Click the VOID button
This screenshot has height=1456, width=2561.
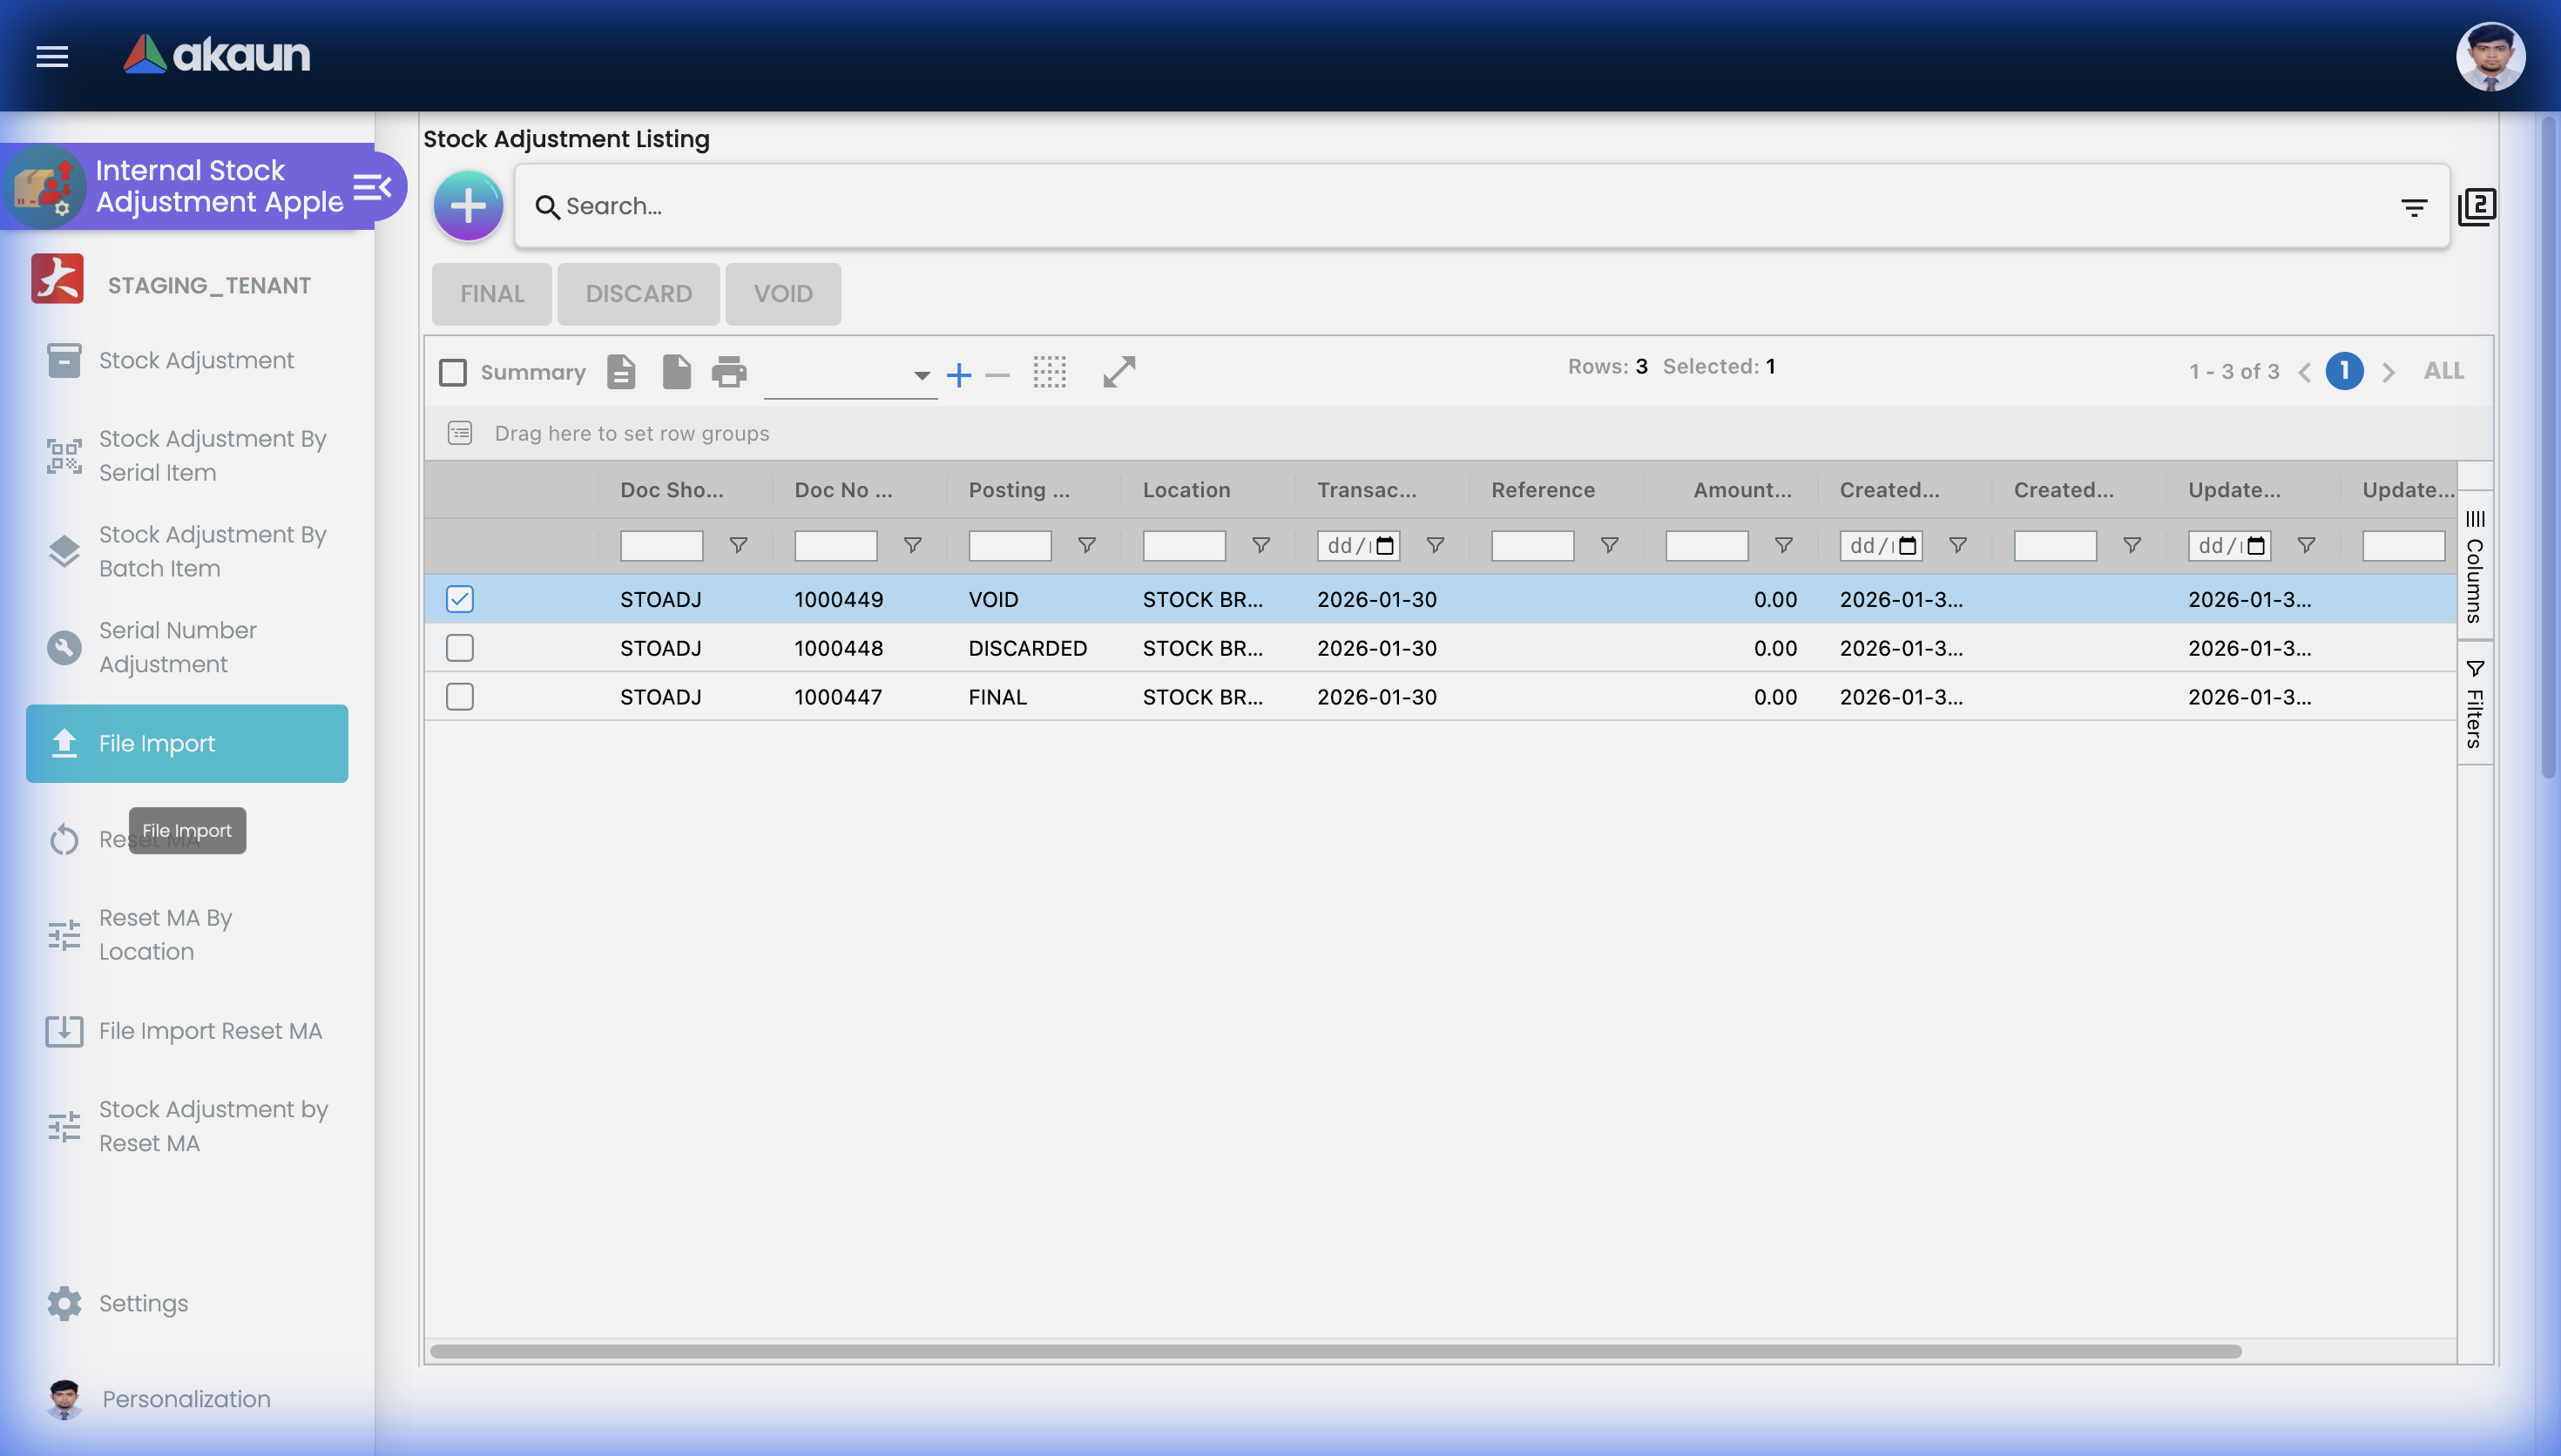pos(783,293)
